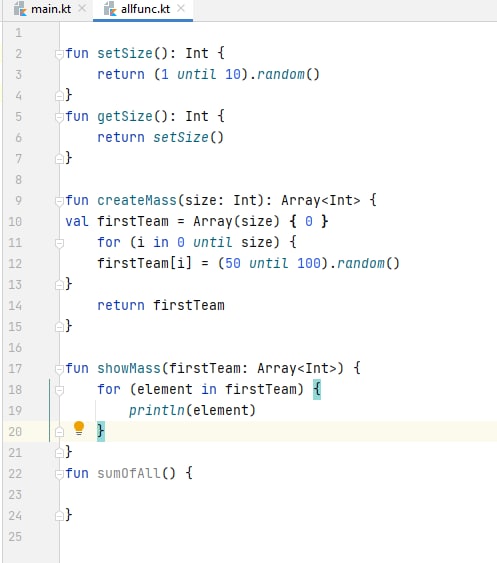Click line number 1 in the gutter
Image resolution: width=497 pixels, height=563 pixels.
(x=19, y=33)
